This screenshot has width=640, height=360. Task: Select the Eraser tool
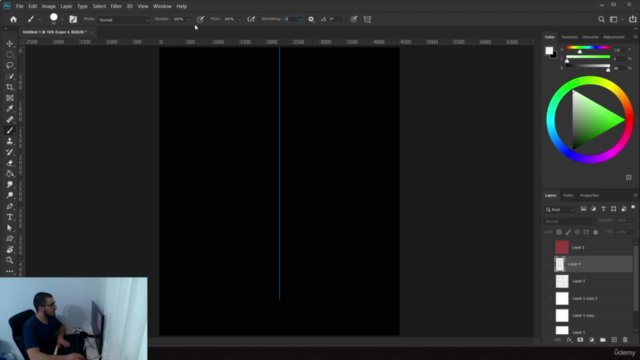[x=10, y=163]
